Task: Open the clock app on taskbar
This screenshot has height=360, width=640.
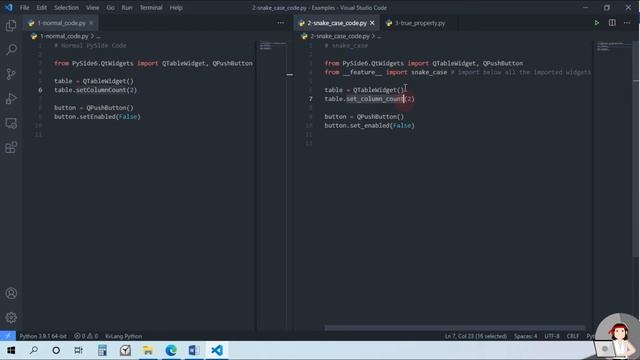Action: point(125,350)
